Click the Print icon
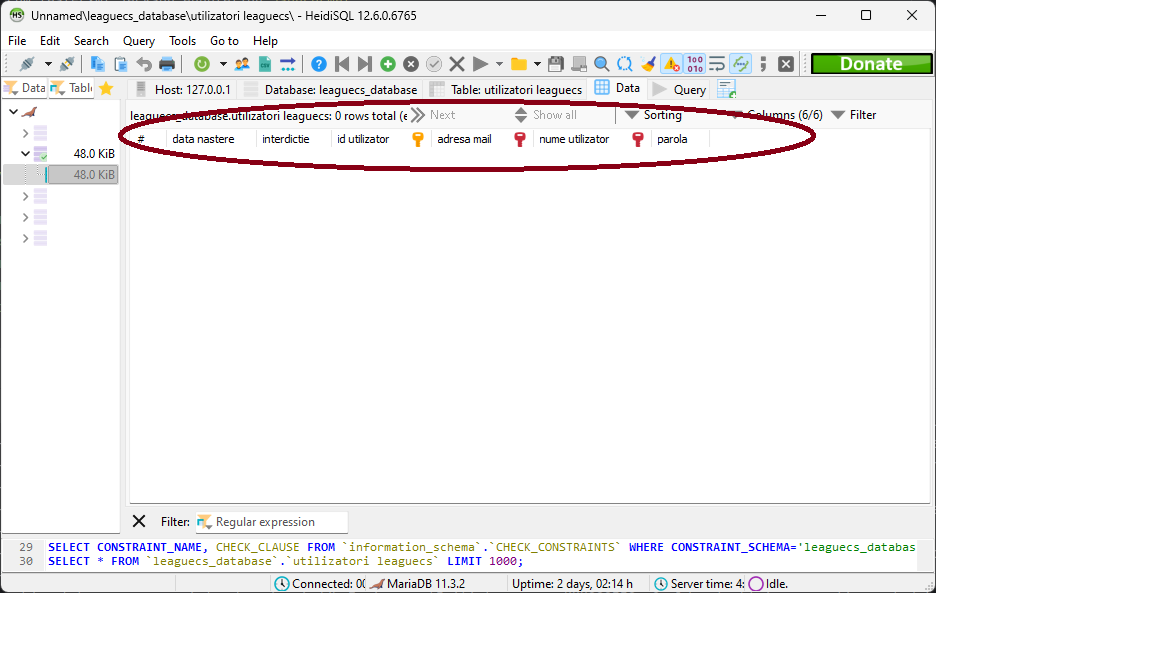 pos(168,64)
